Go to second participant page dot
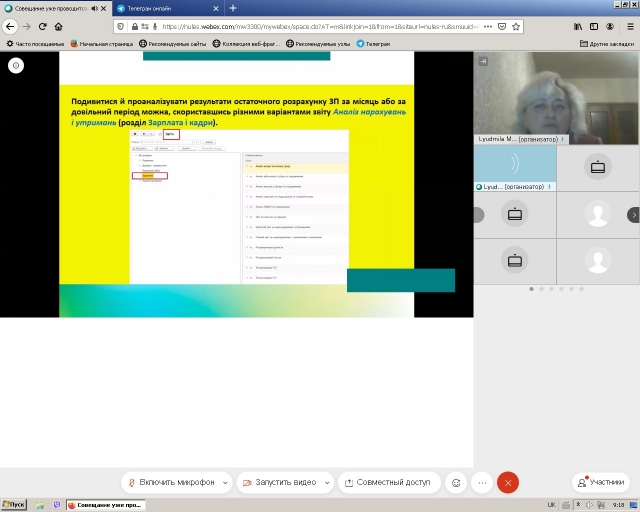 pyautogui.click(x=541, y=289)
